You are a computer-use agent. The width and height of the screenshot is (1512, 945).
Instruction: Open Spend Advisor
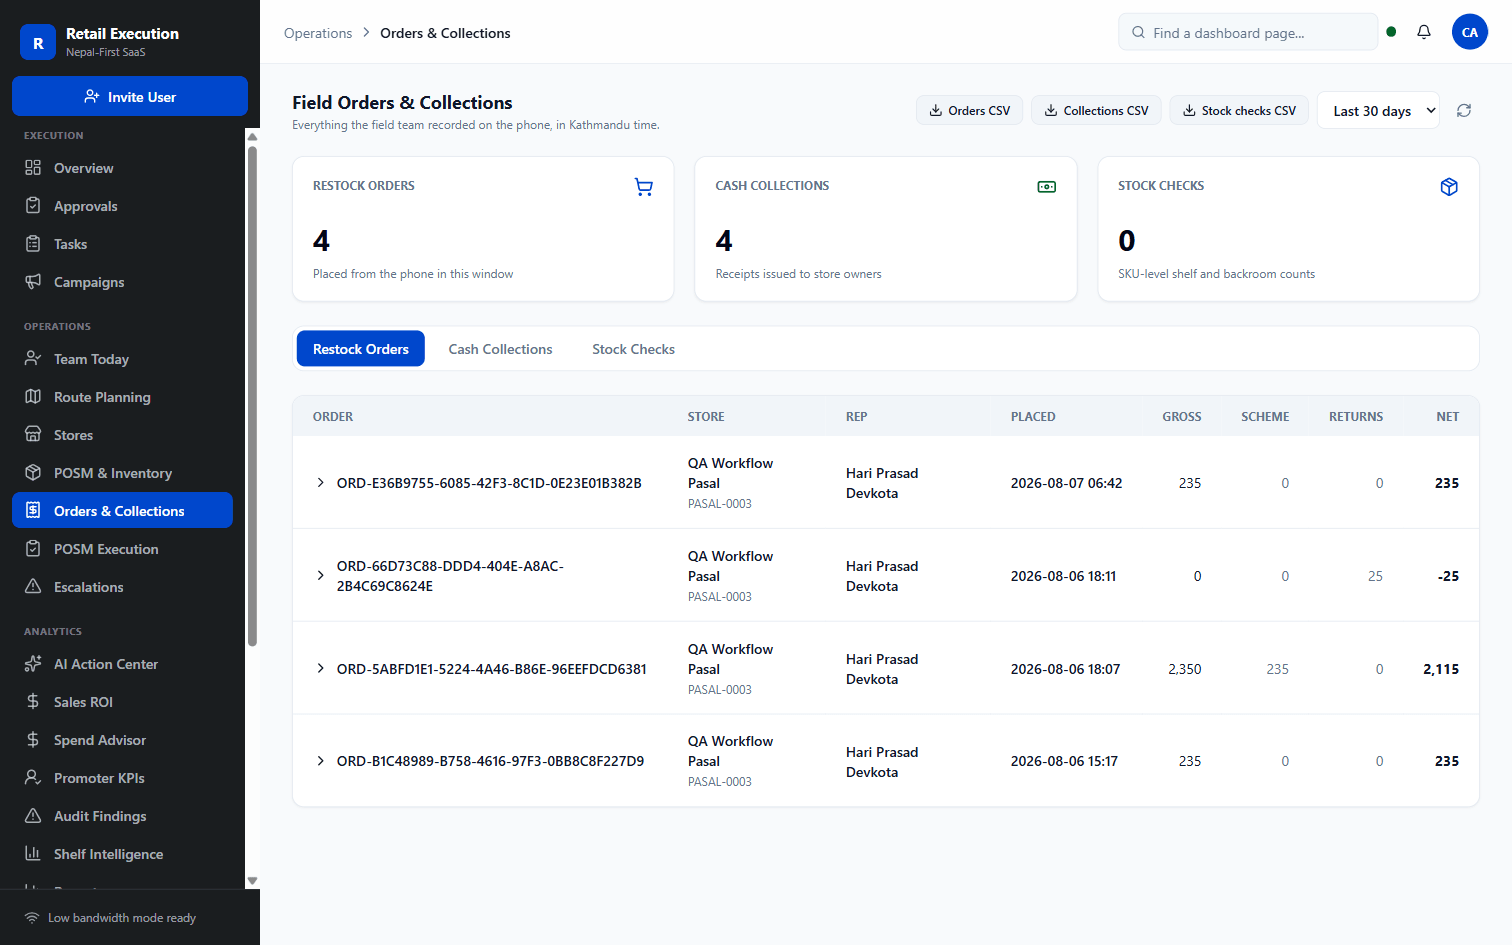click(x=122, y=740)
